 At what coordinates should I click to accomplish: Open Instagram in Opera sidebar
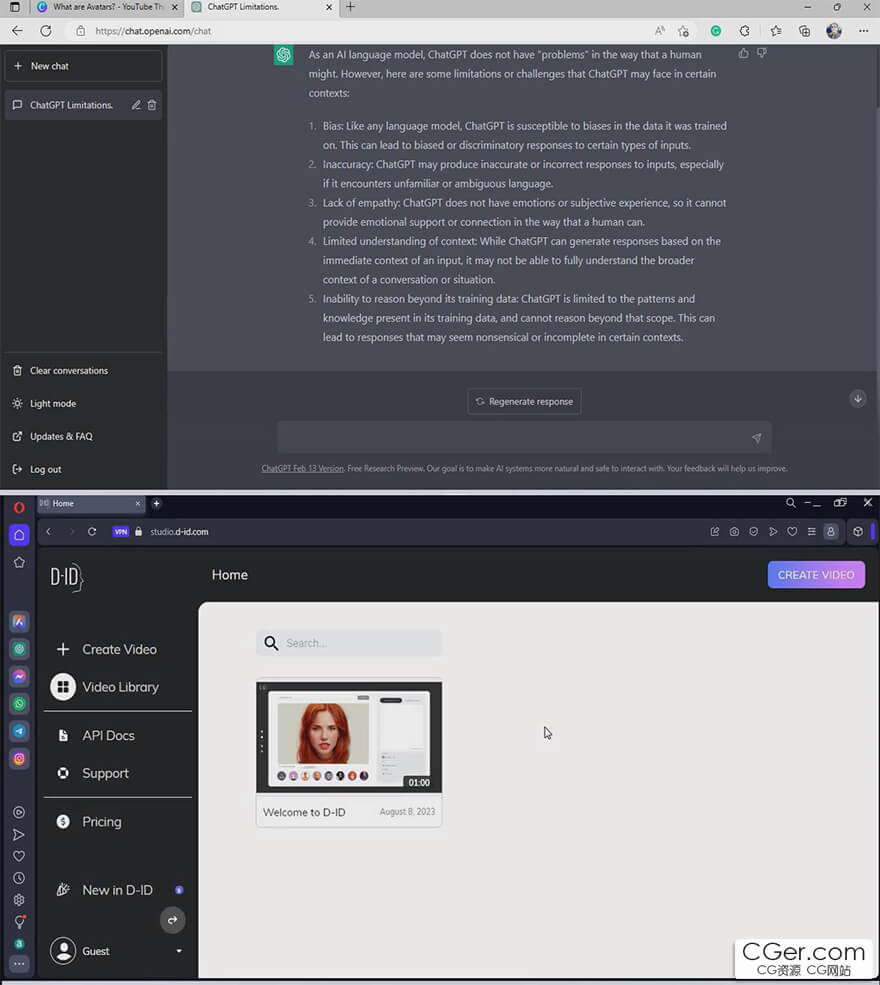[19, 759]
